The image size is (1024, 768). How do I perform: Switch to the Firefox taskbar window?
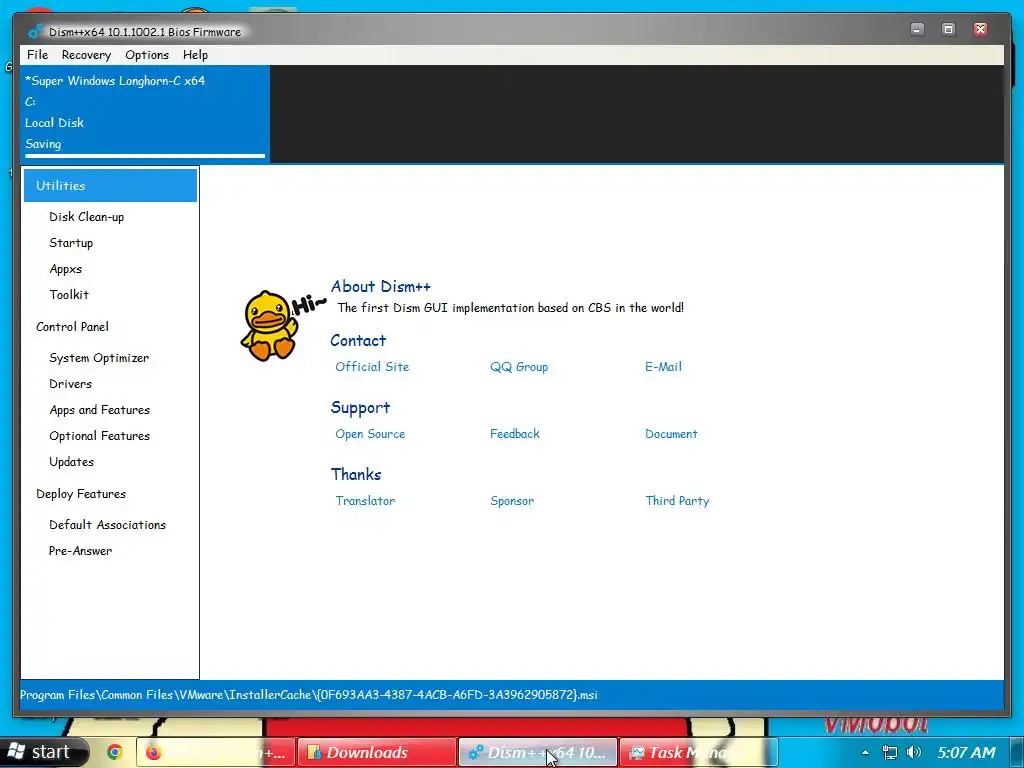coord(214,752)
